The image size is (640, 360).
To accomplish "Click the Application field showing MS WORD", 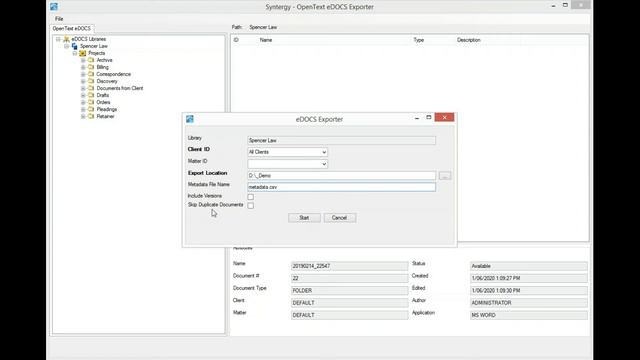I will (529, 315).
